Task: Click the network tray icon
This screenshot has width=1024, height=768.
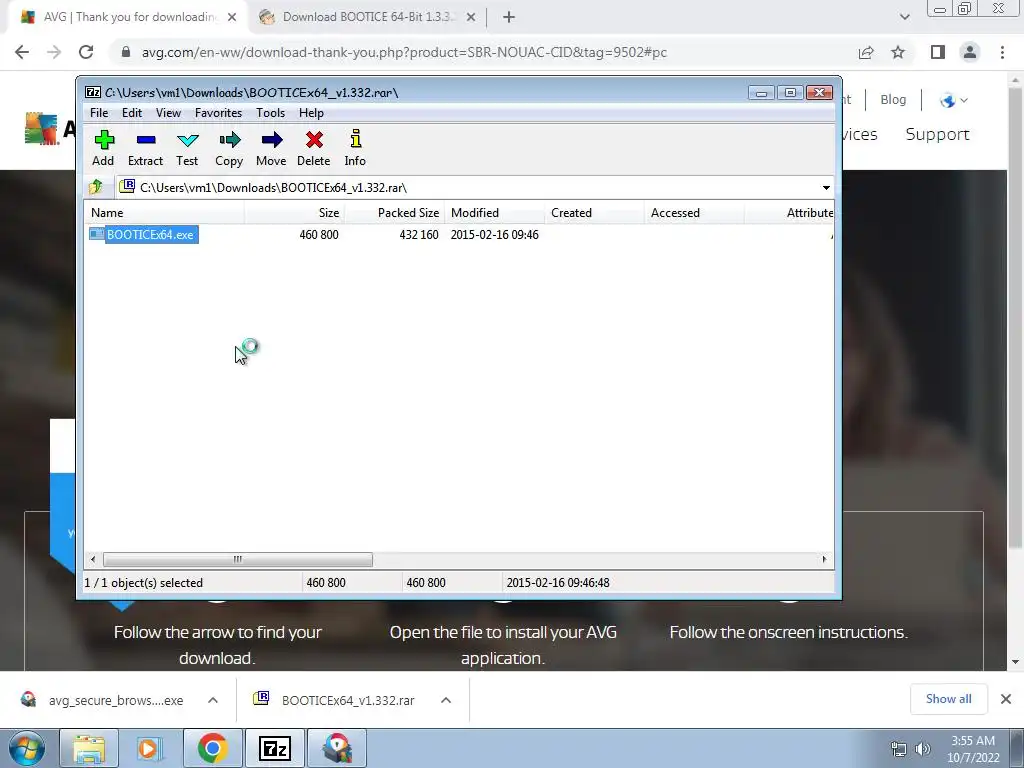Action: pos(899,749)
